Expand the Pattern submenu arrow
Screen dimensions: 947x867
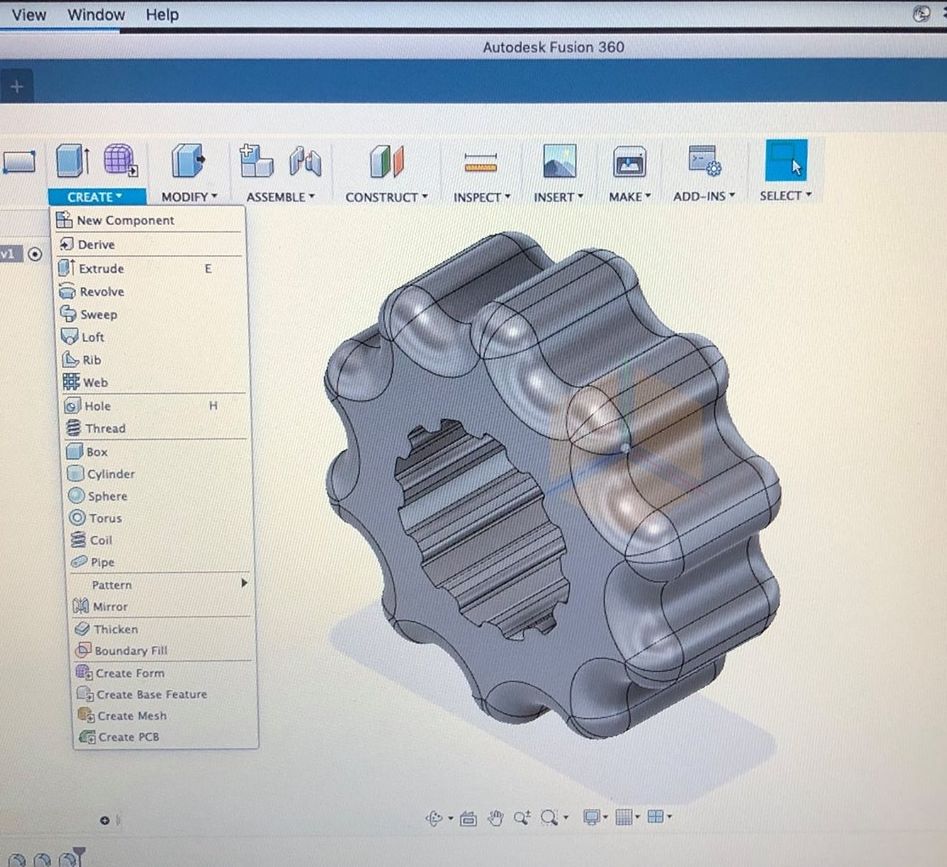243,583
